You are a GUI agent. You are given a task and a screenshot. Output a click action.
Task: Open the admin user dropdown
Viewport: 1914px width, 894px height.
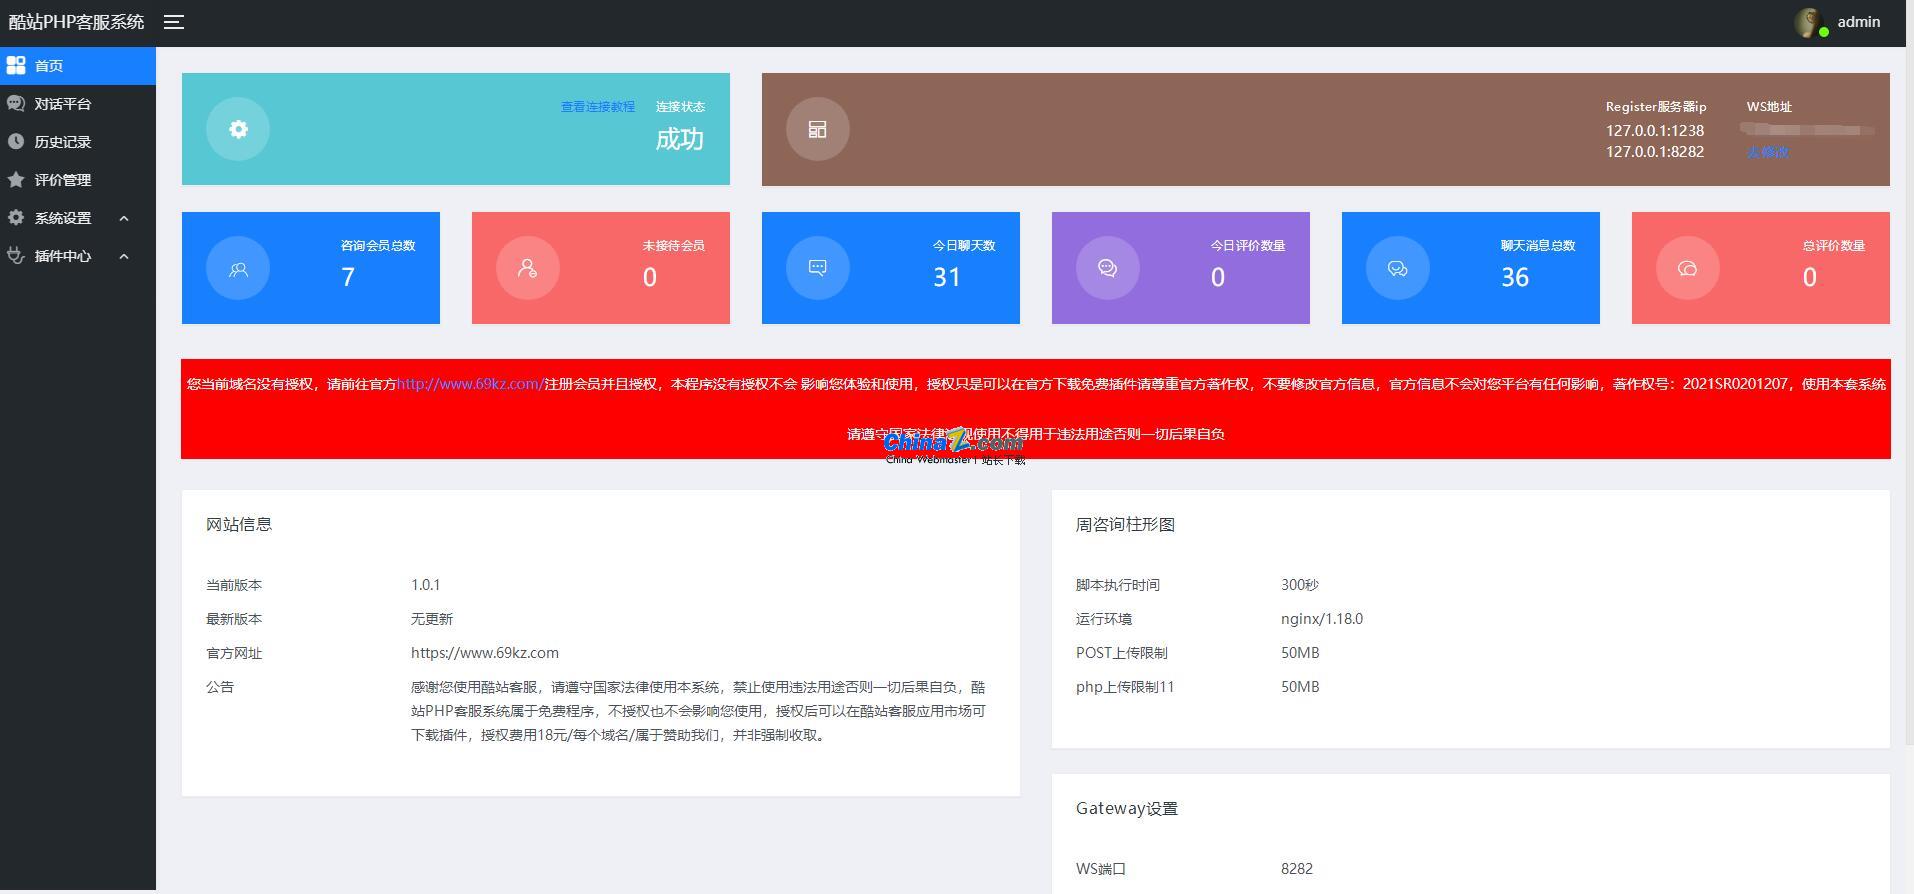1858,22
